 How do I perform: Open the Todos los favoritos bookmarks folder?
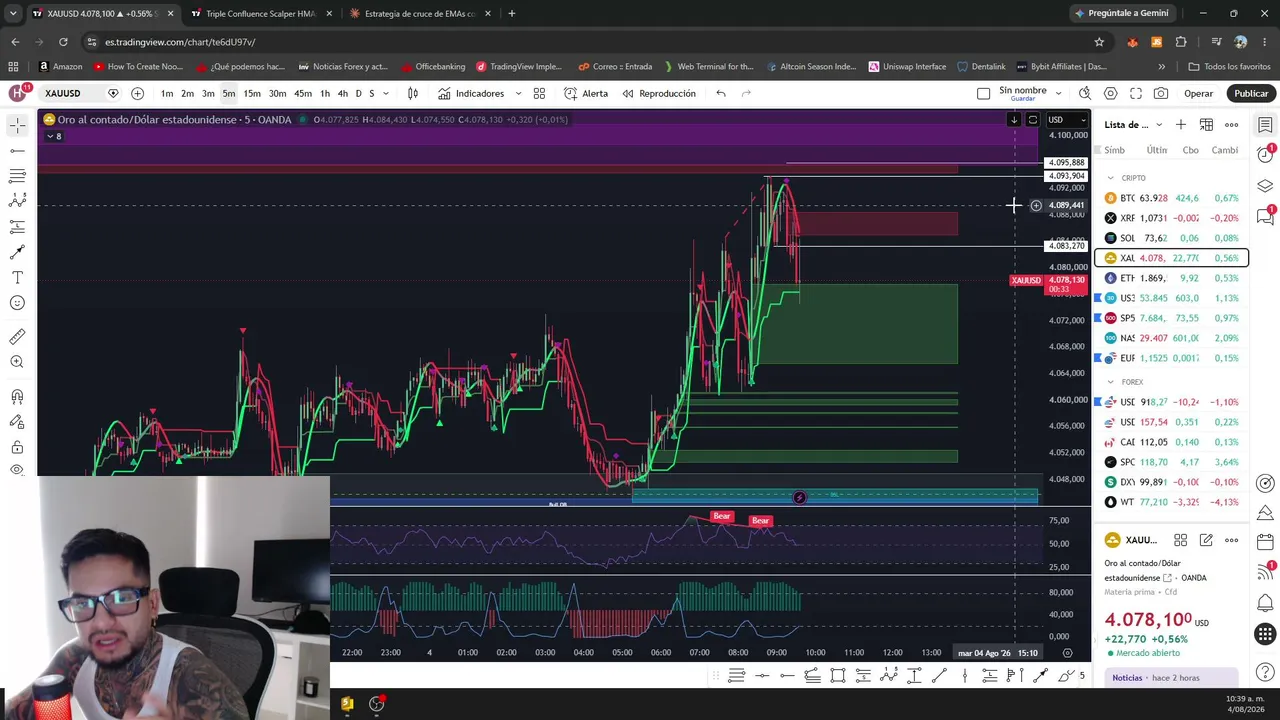tap(1229, 66)
